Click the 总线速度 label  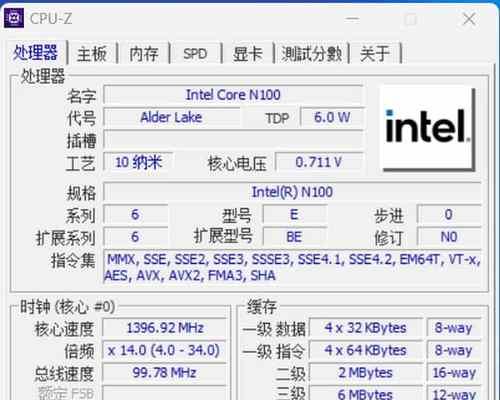[x=64, y=374]
